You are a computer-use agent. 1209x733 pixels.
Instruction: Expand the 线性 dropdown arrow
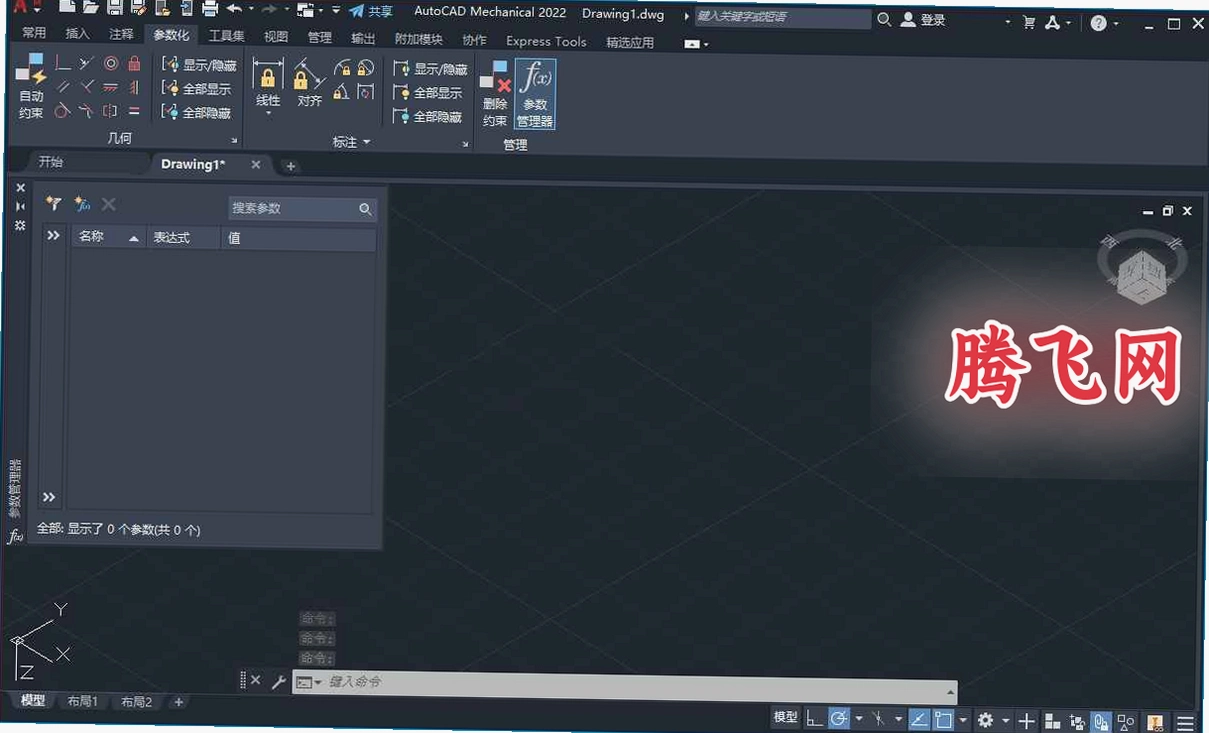point(268,114)
